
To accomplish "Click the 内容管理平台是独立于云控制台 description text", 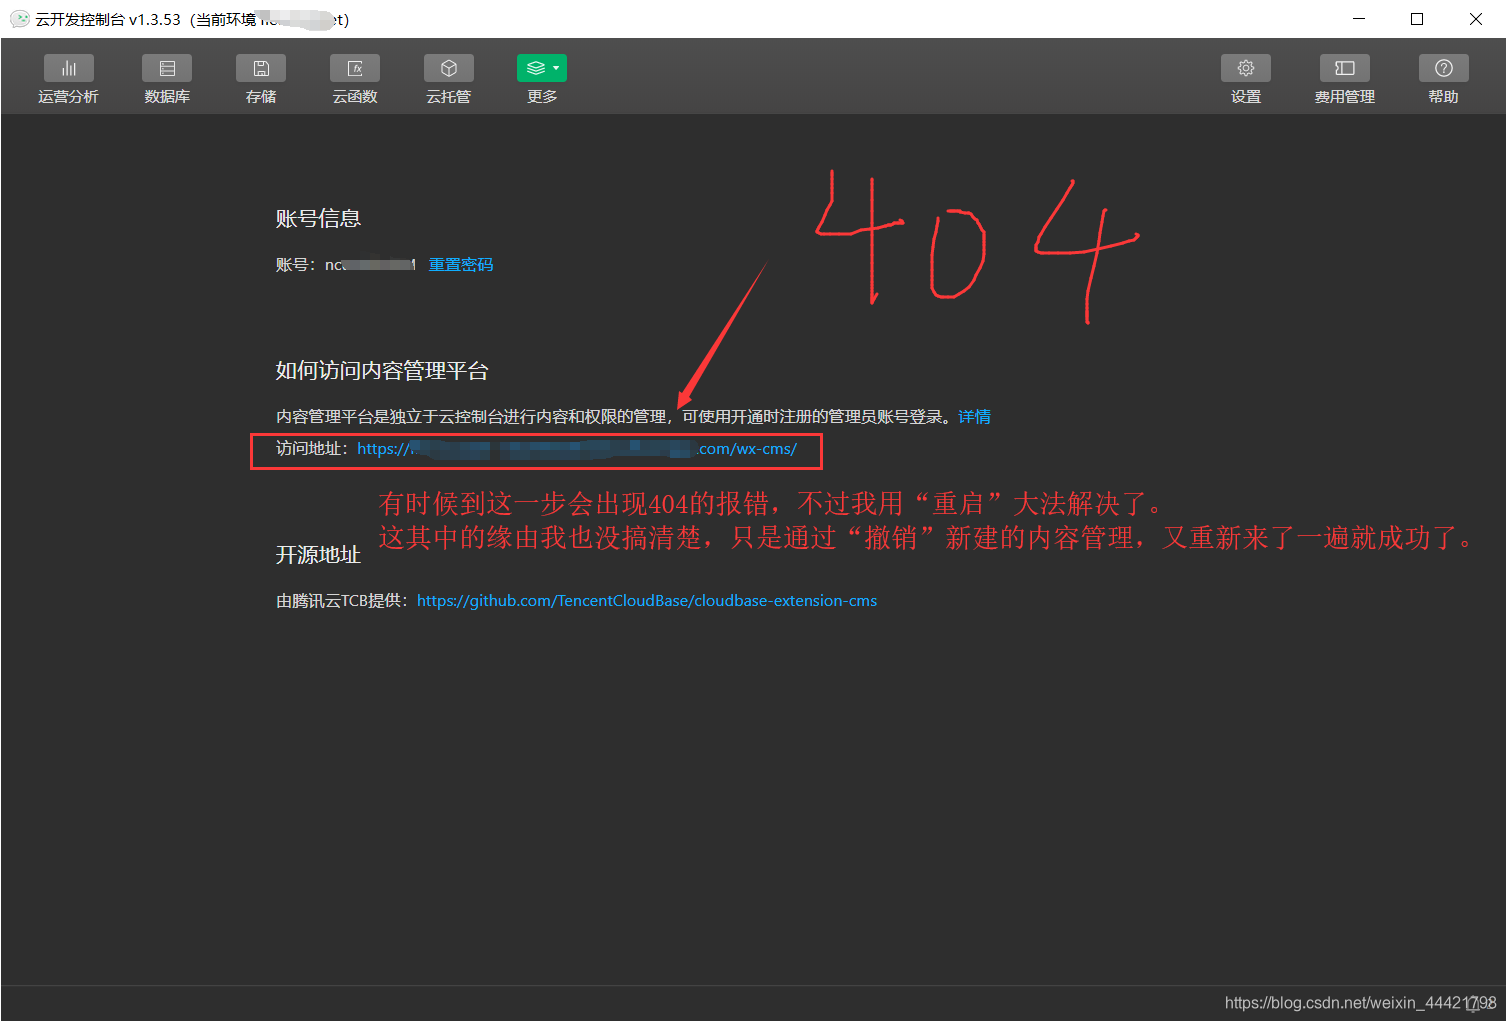I will pos(612,417).
